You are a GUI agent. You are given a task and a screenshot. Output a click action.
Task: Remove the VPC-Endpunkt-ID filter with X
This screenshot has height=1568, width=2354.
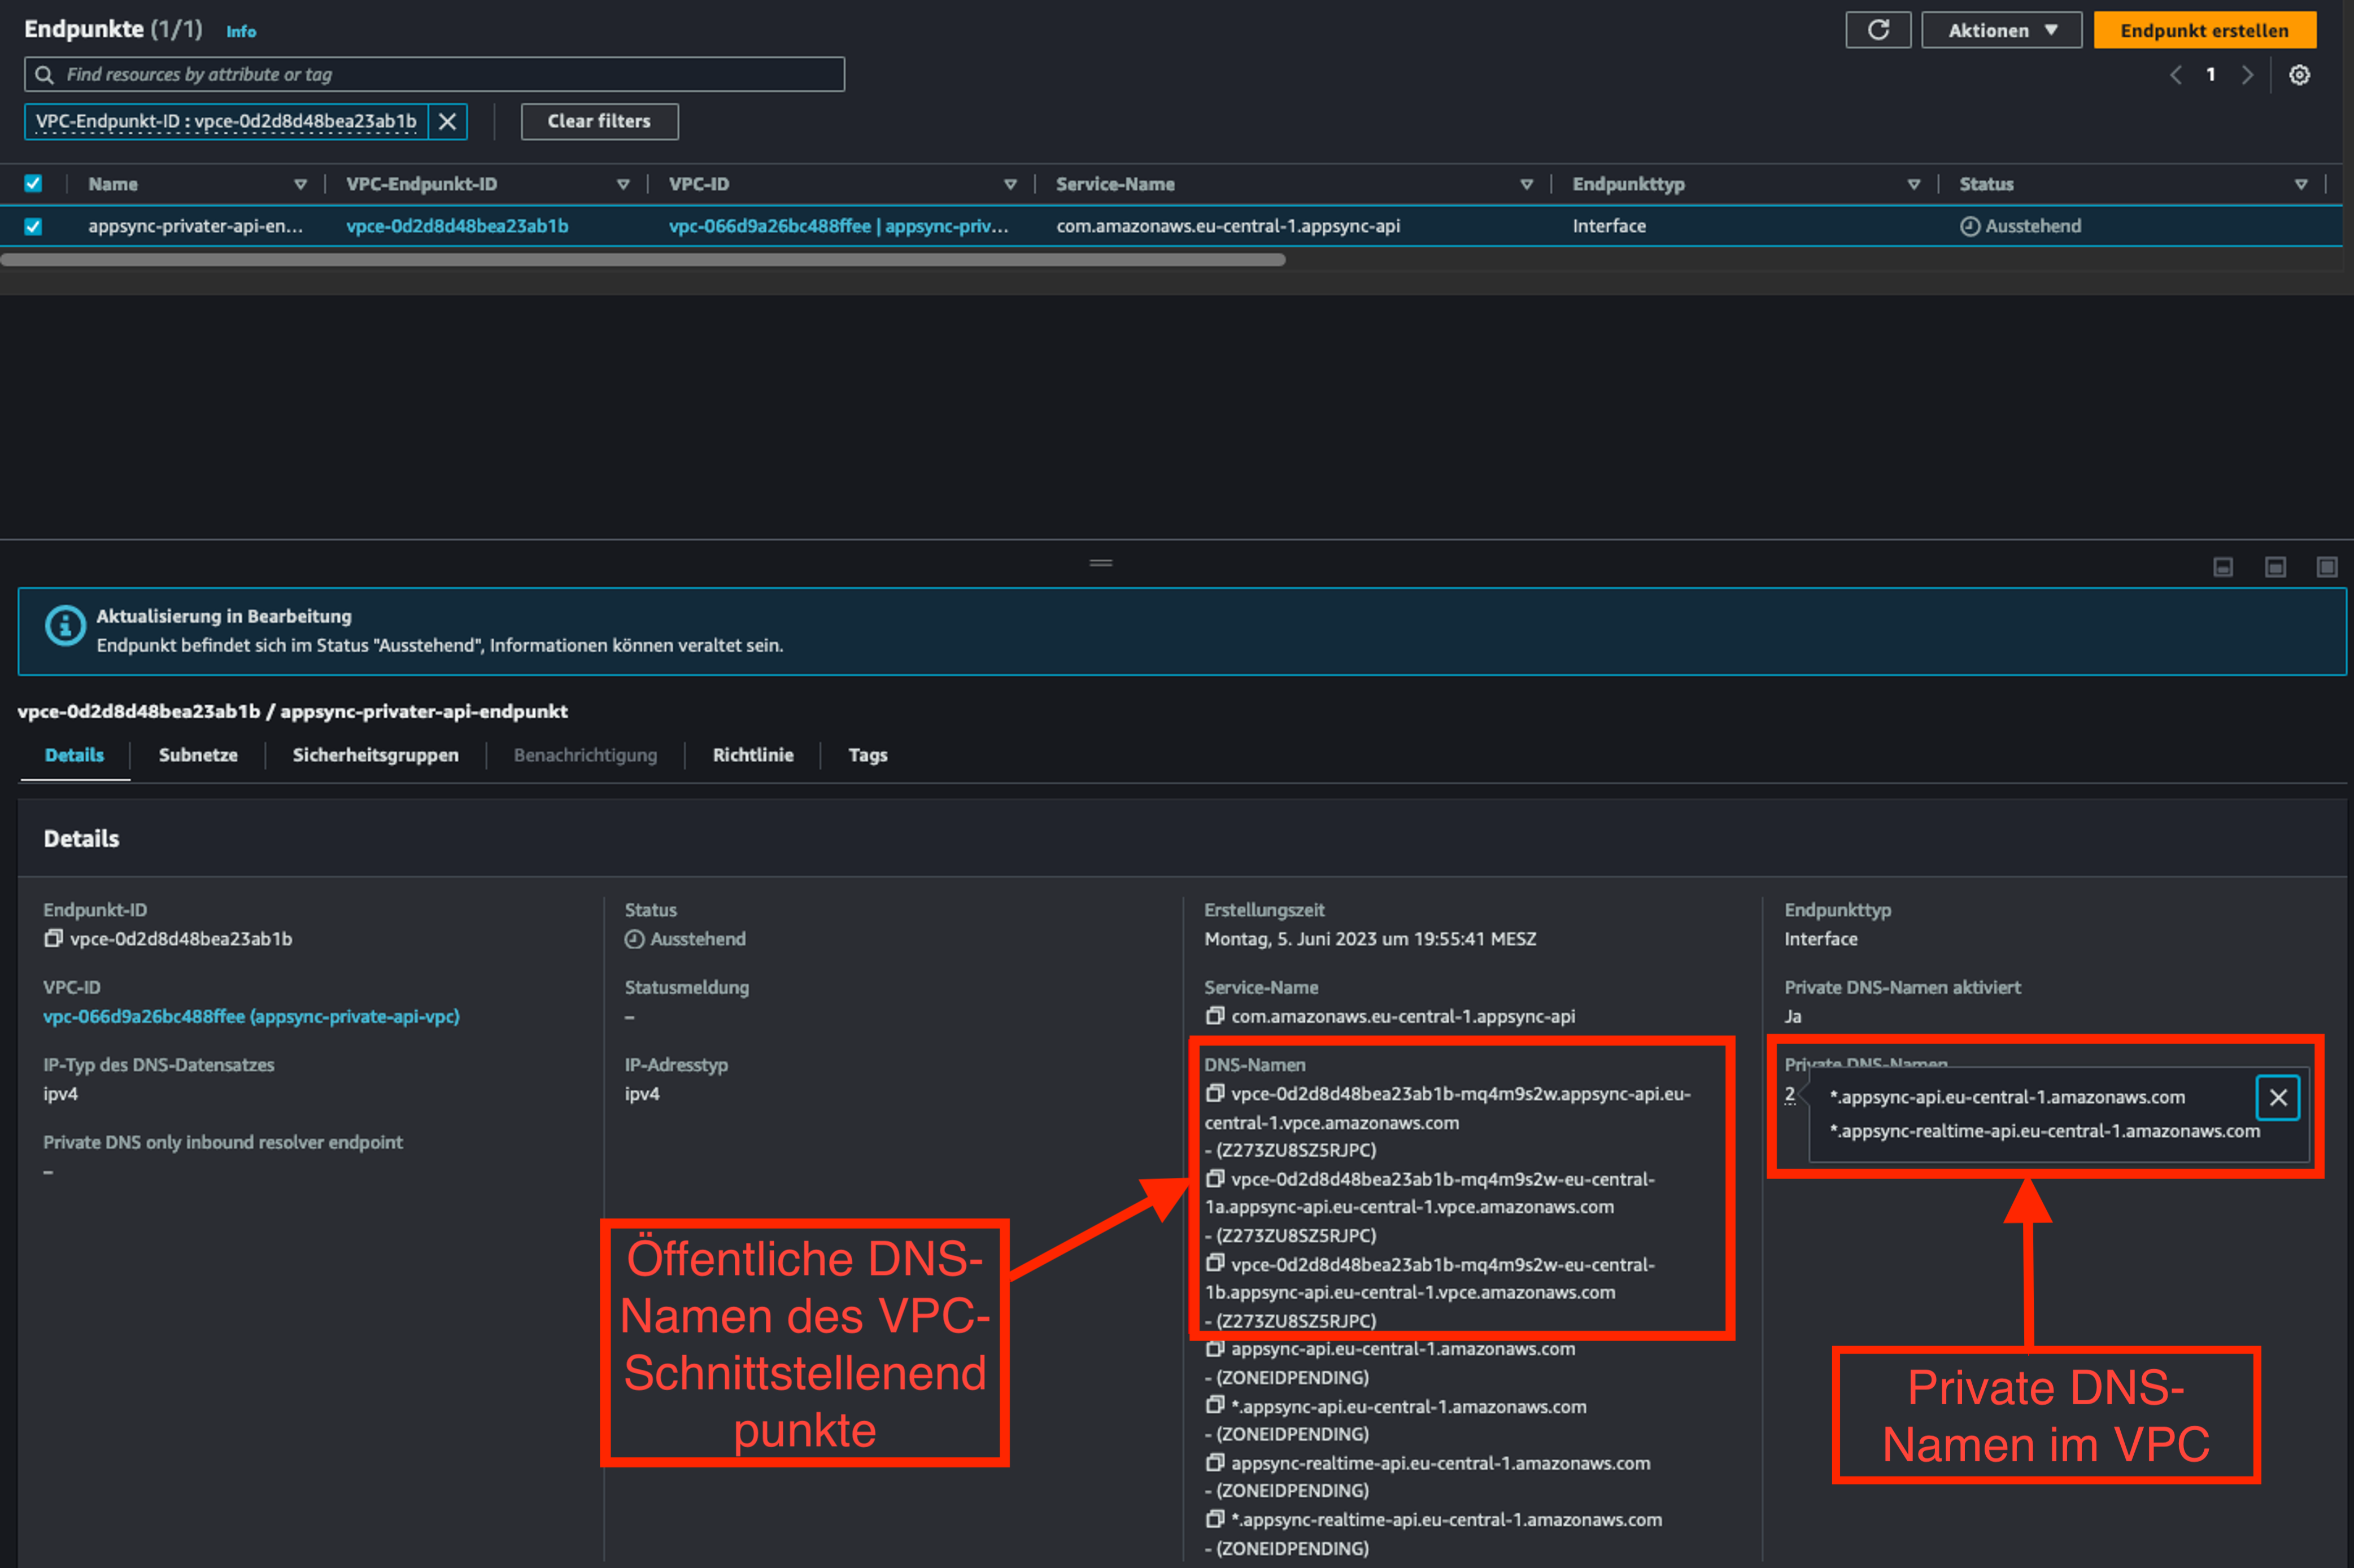point(447,121)
